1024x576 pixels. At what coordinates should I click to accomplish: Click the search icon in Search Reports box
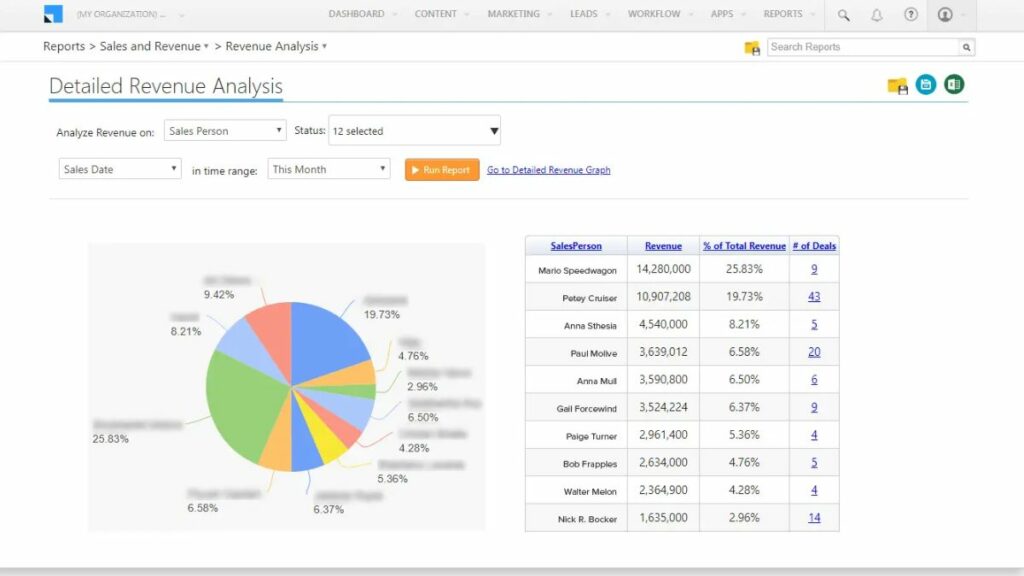pos(964,47)
